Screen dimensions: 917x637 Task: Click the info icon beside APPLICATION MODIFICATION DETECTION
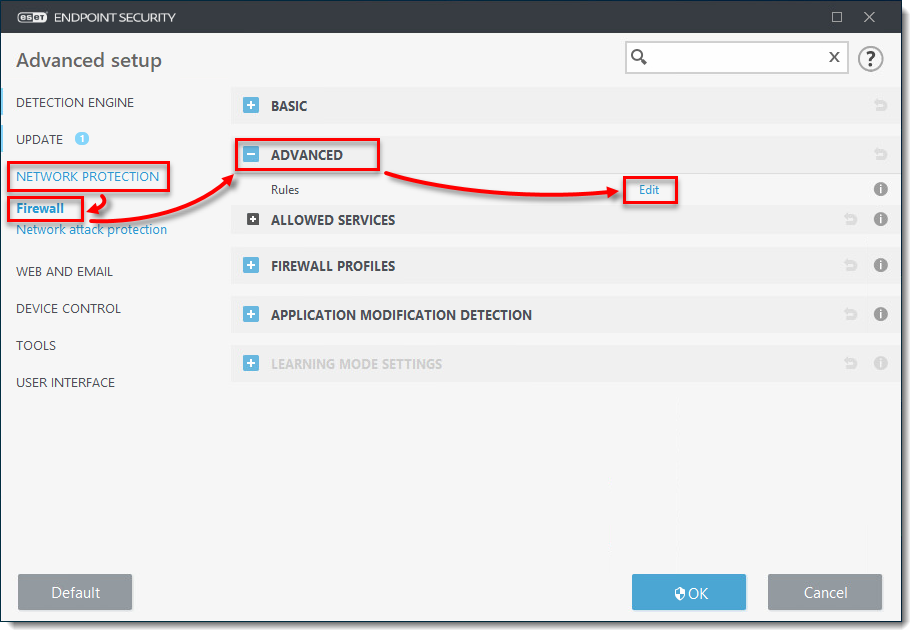tap(881, 314)
